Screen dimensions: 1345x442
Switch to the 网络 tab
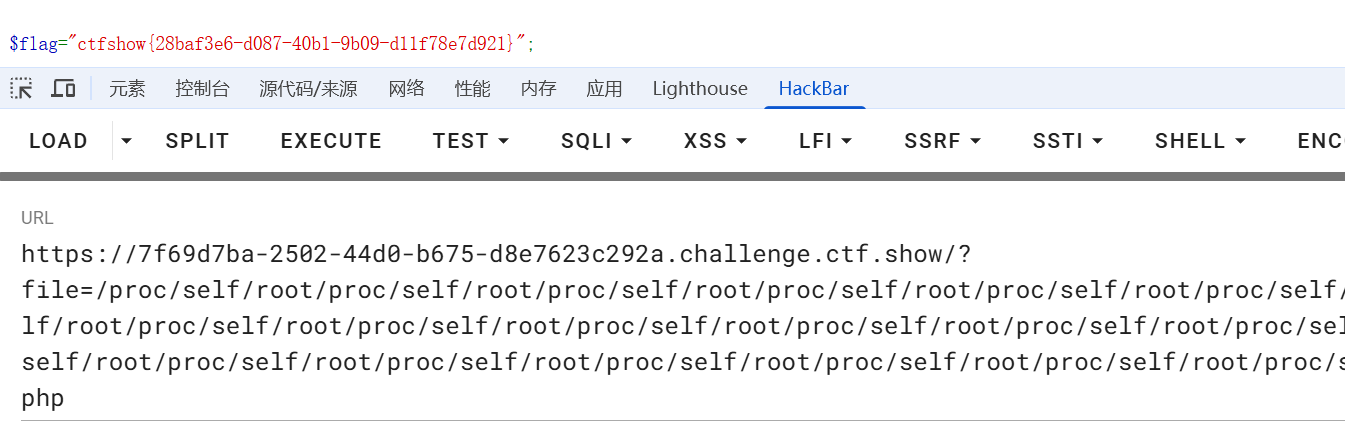pyautogui.click(x=407, y=89)
